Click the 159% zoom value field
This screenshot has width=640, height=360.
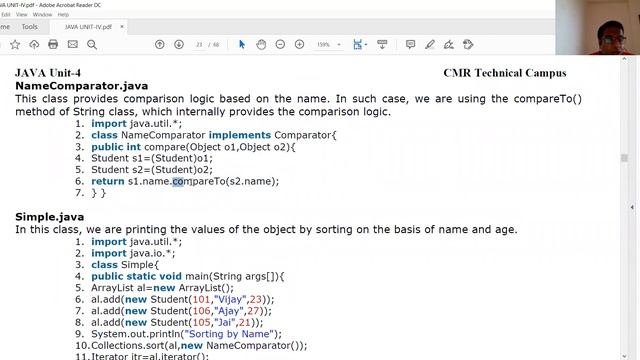click(323, 44)
